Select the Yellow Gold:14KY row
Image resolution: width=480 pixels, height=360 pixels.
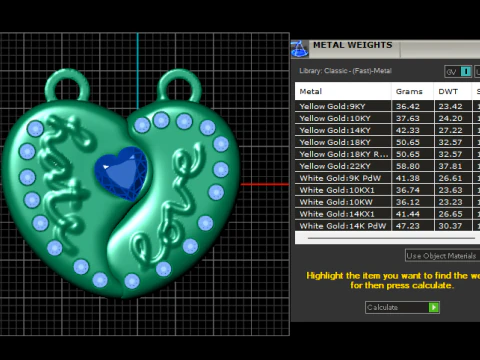pos(387,130)
